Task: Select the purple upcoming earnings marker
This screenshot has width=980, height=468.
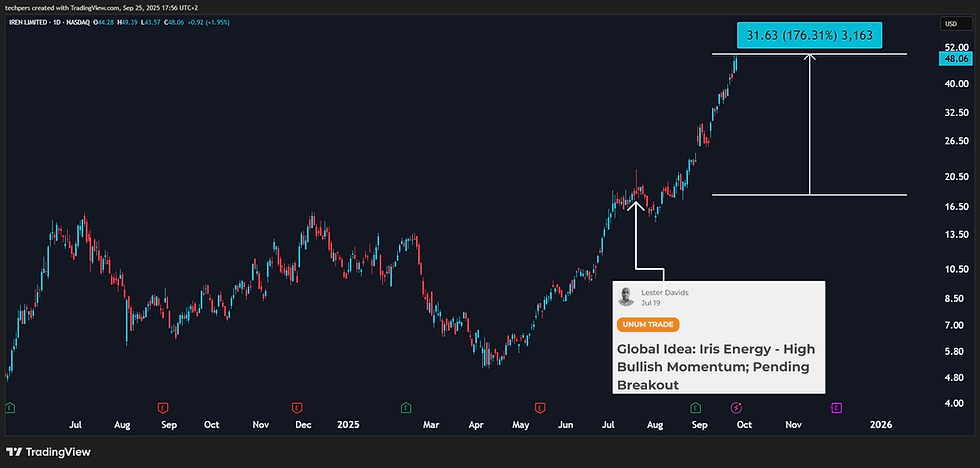Action: pos(835,407)
